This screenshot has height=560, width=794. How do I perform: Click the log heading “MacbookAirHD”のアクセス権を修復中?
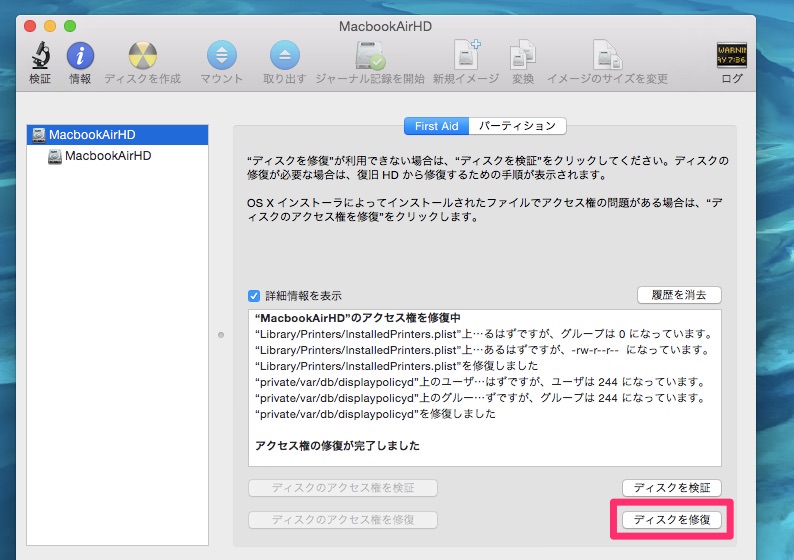[358, 318]
